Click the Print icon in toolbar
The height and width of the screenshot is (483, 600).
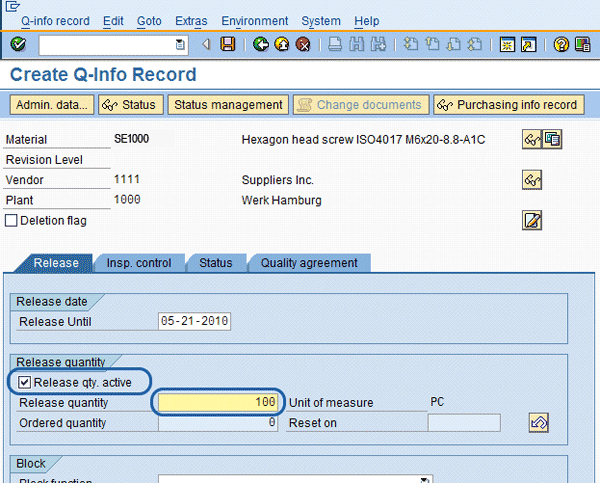335,44
